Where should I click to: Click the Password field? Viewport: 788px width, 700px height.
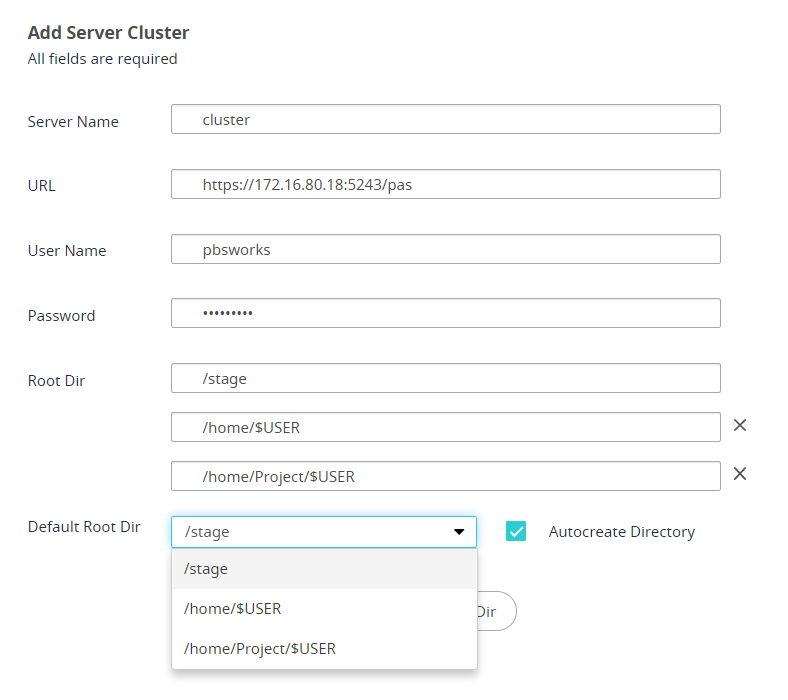(x=445, y=313)
